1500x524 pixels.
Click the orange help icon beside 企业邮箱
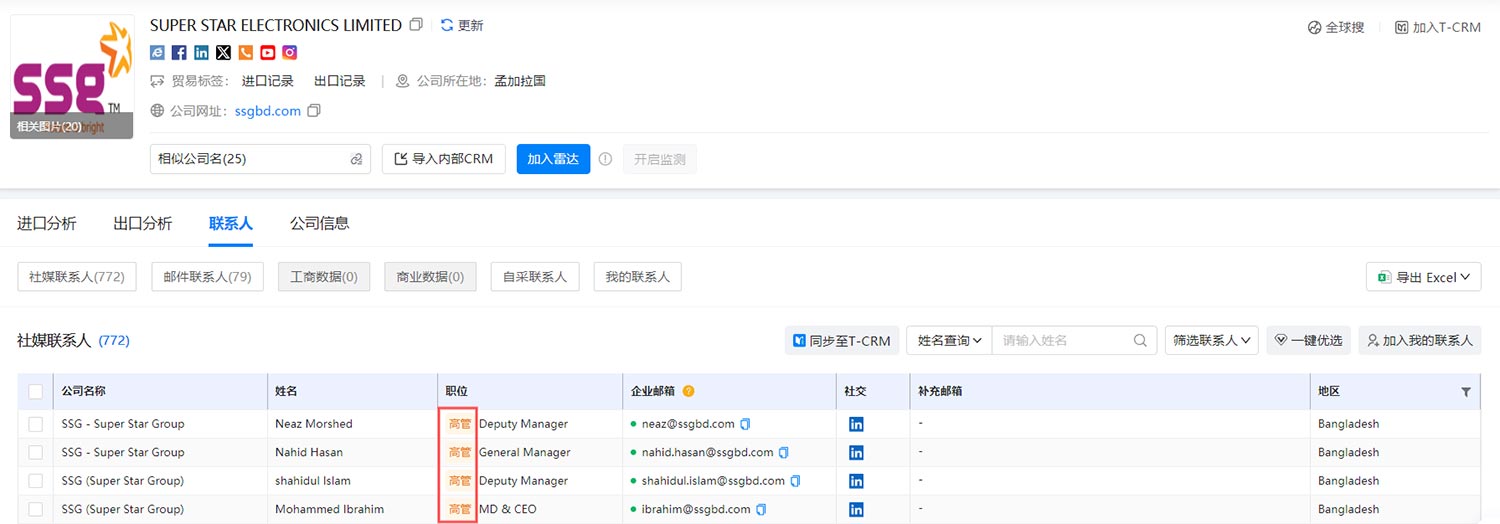coord(688,392)
